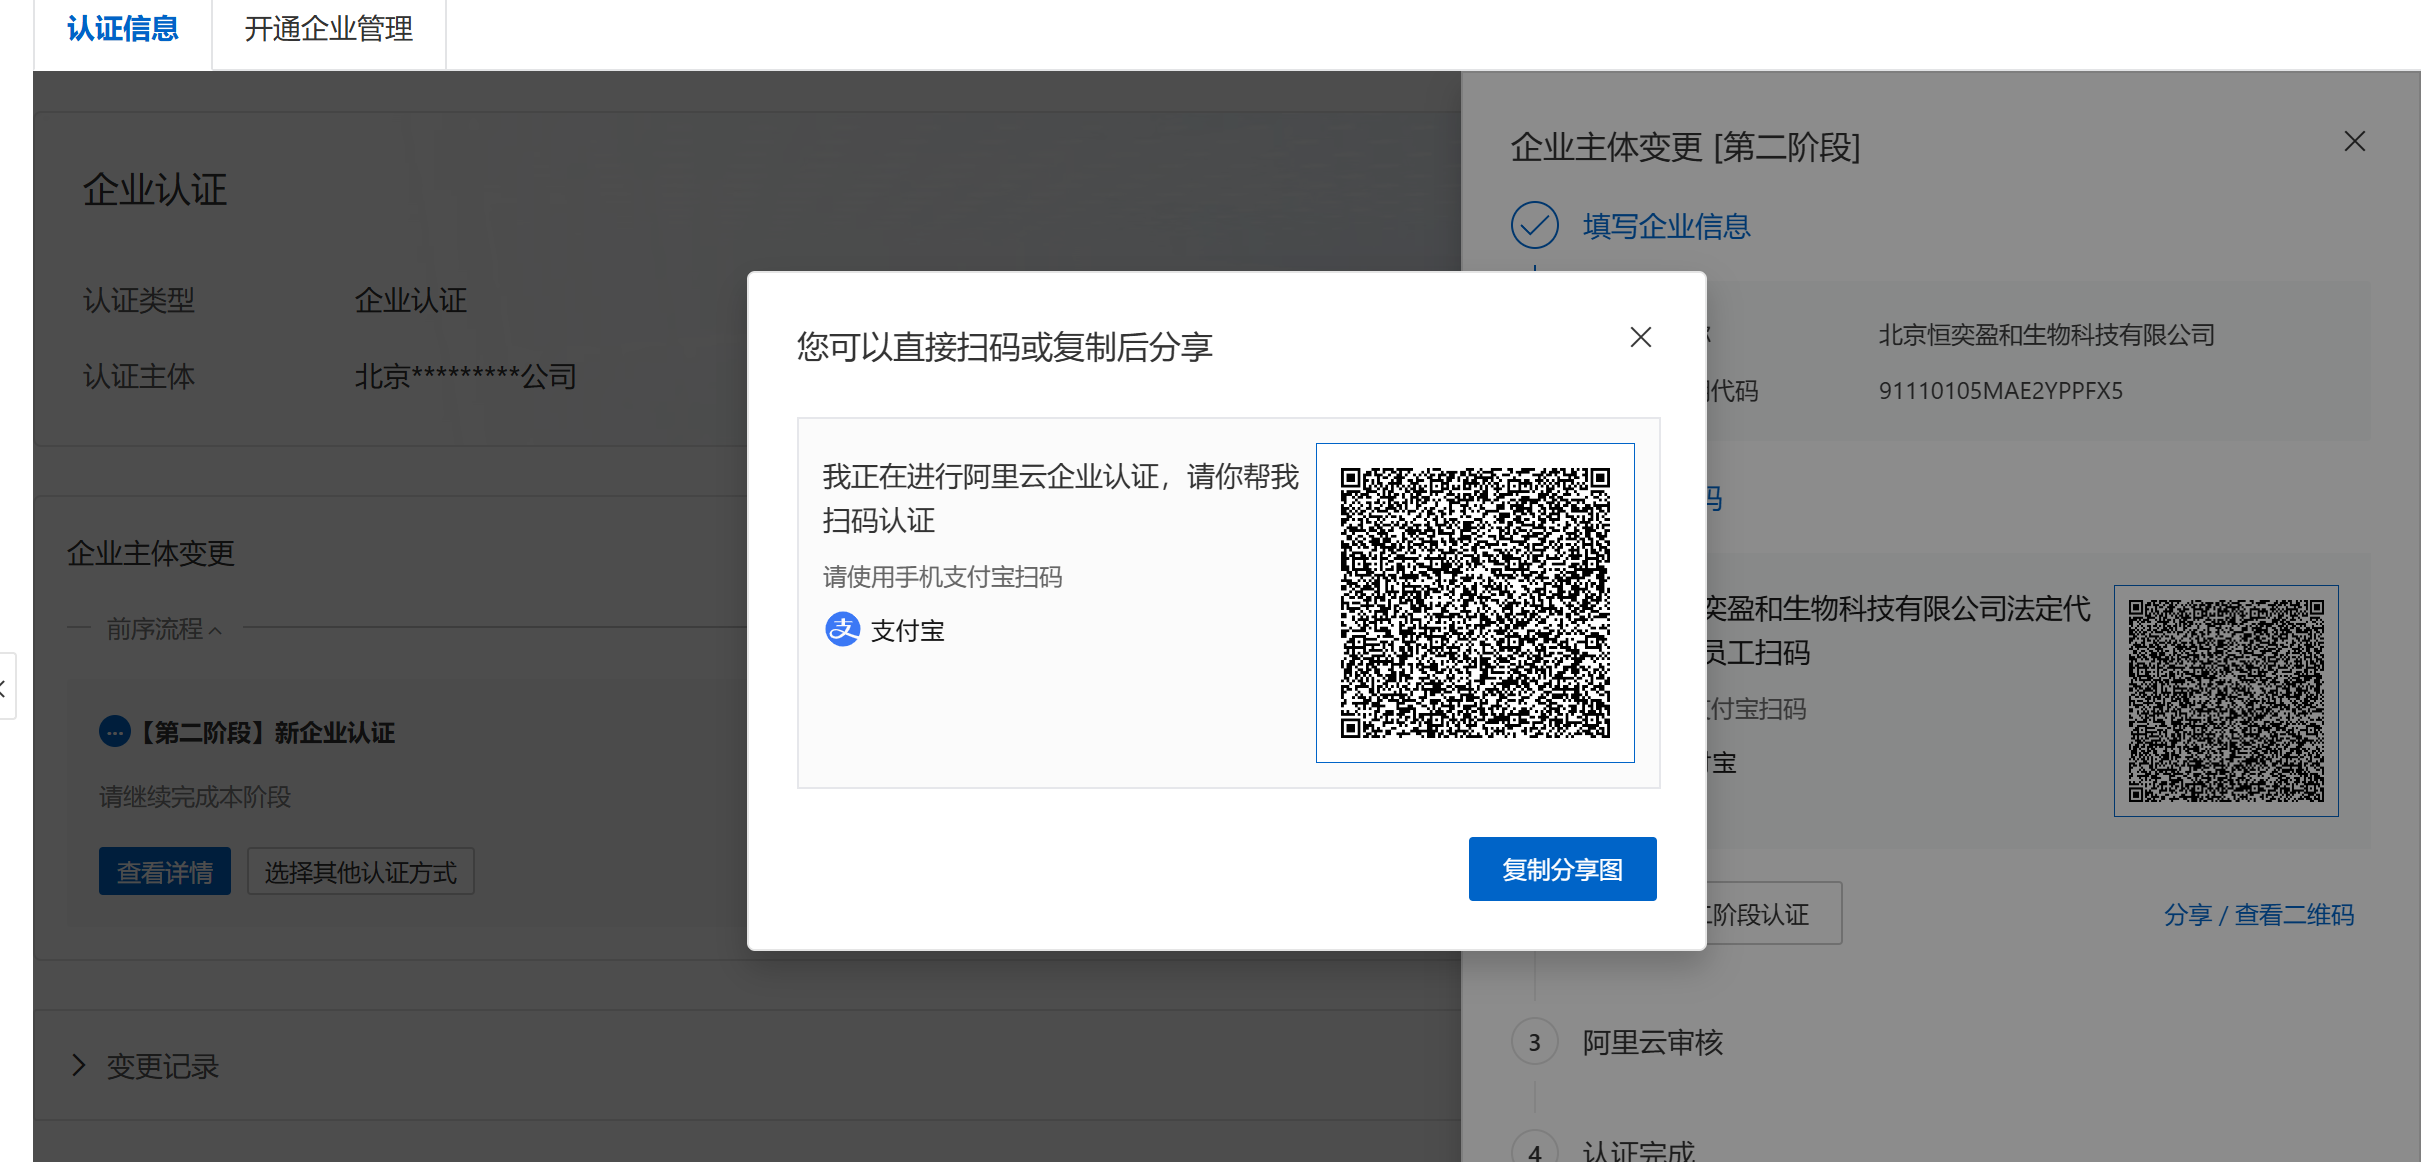Click the 填写企业信息 step link
This screenshot has height=1162, width=2430.
click(1666, 227)
